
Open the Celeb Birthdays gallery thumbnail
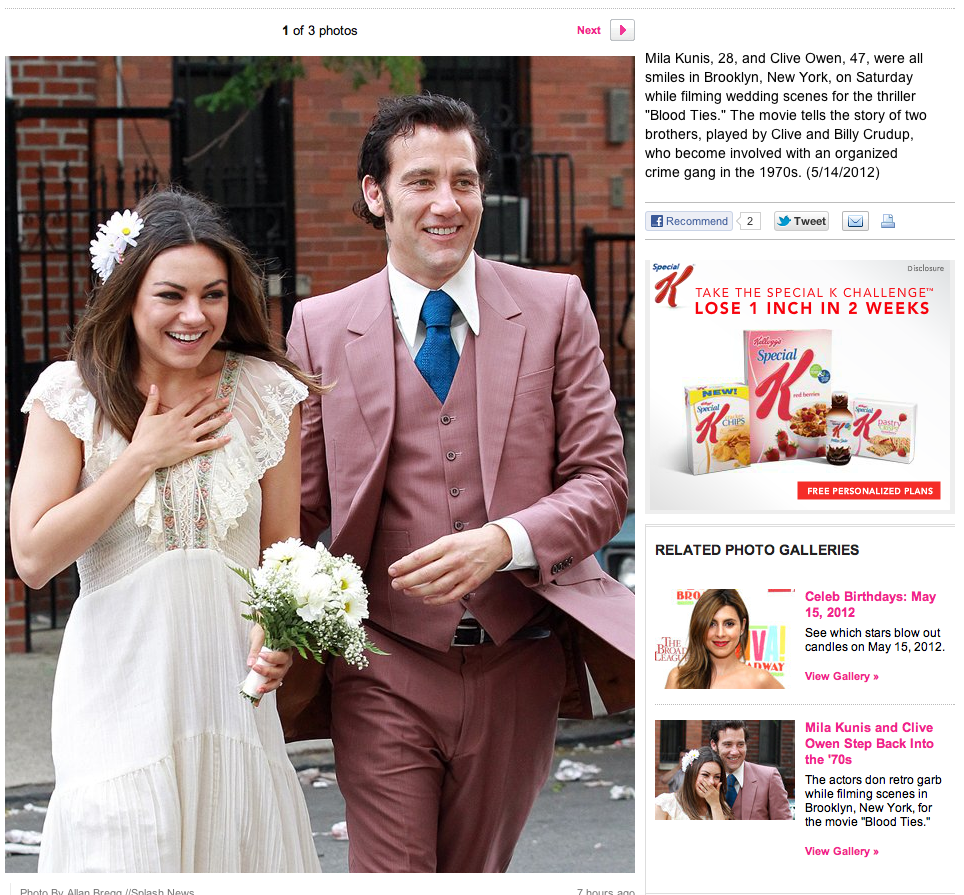pyautogui.click(x=724, y=639)
